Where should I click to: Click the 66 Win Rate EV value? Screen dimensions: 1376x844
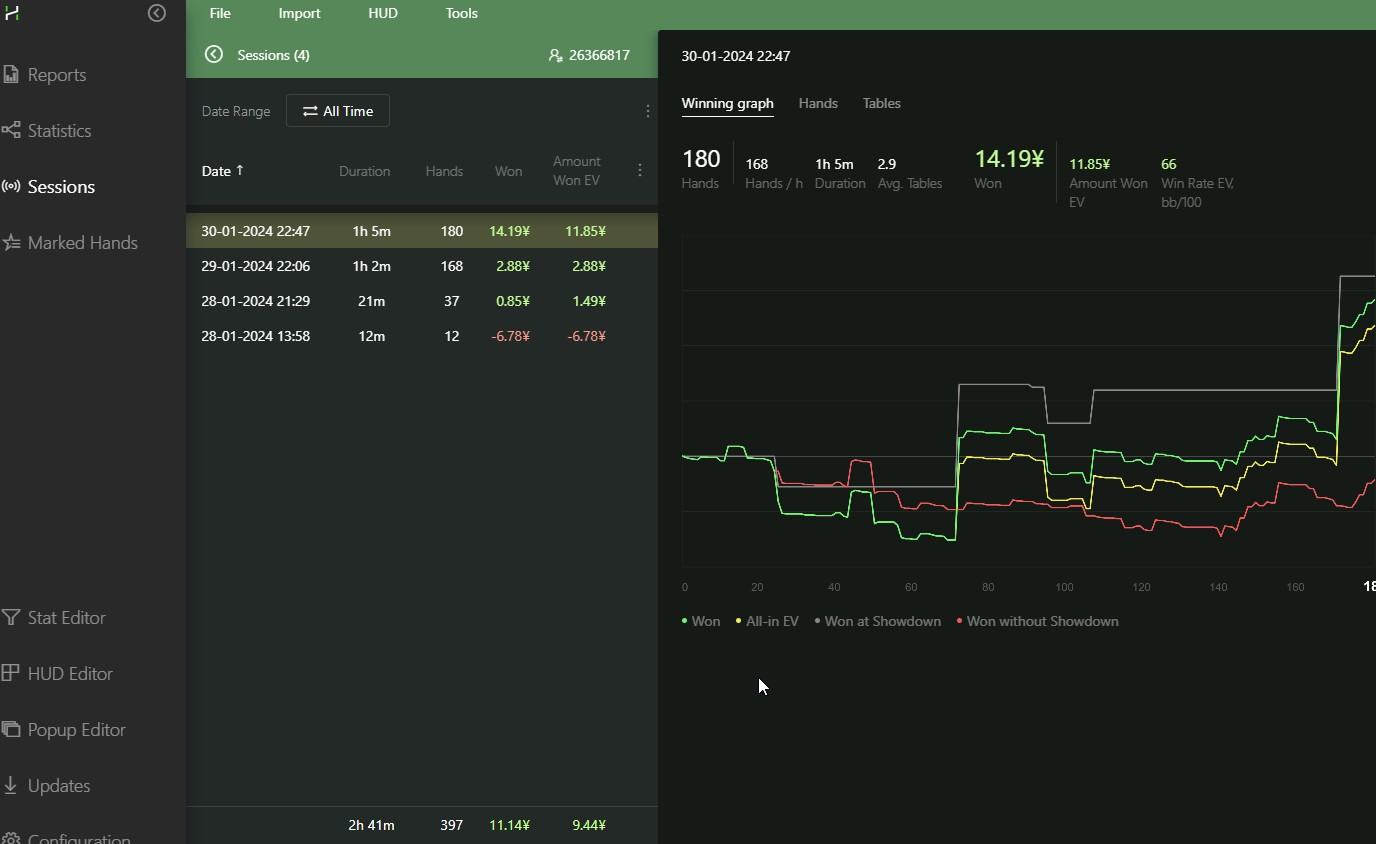(x=1169, y=164)
